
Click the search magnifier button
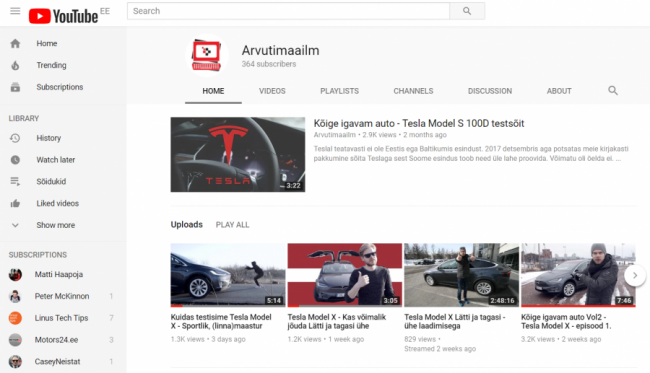click(467, 11)
